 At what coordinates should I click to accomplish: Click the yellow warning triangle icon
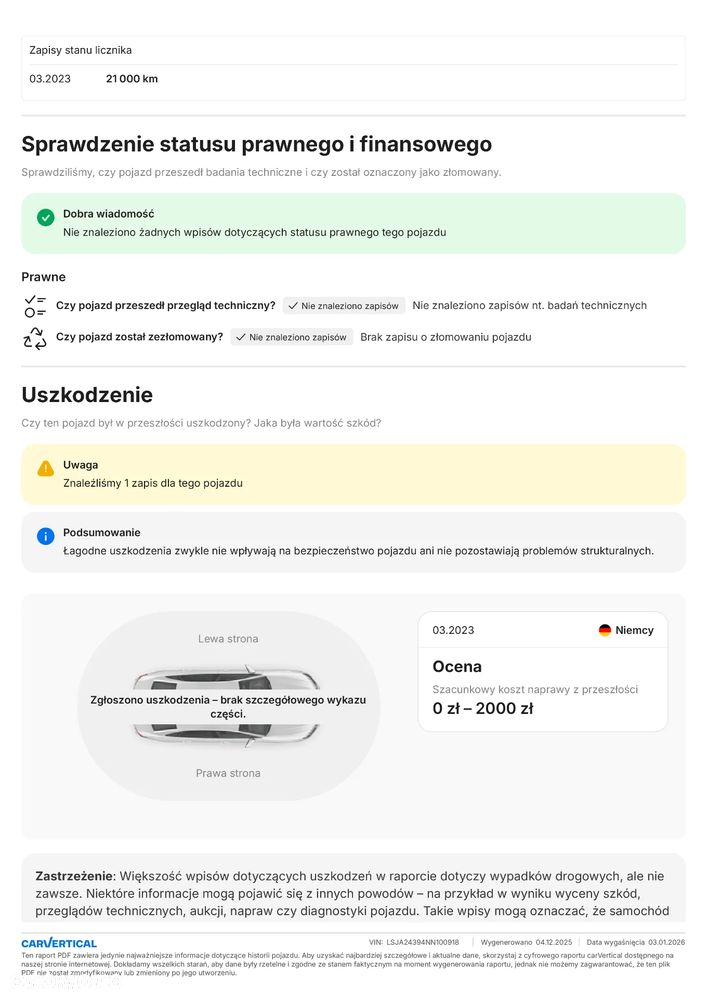(x=45, y=468)
